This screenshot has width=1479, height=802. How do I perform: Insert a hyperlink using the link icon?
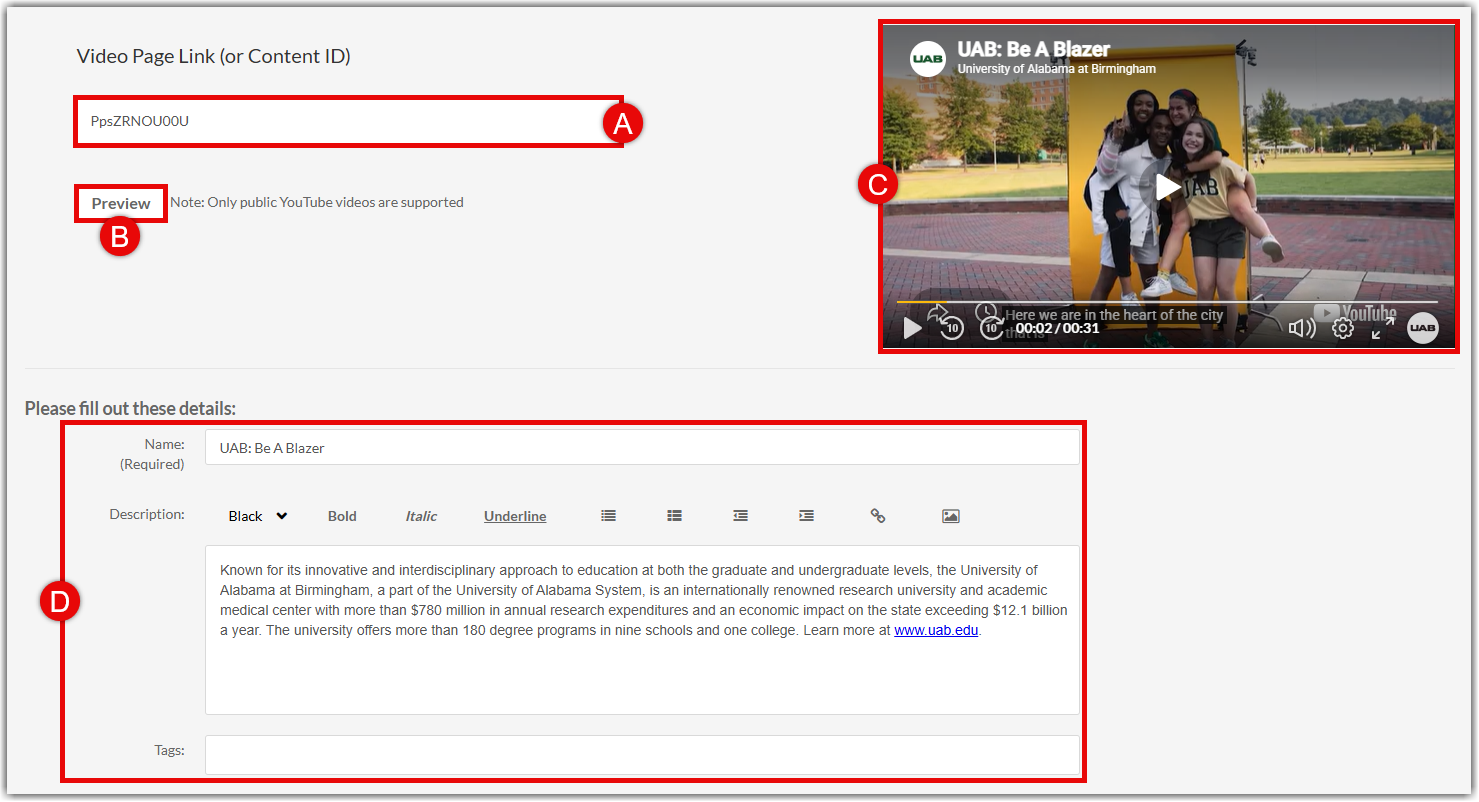tap(877, 516)
